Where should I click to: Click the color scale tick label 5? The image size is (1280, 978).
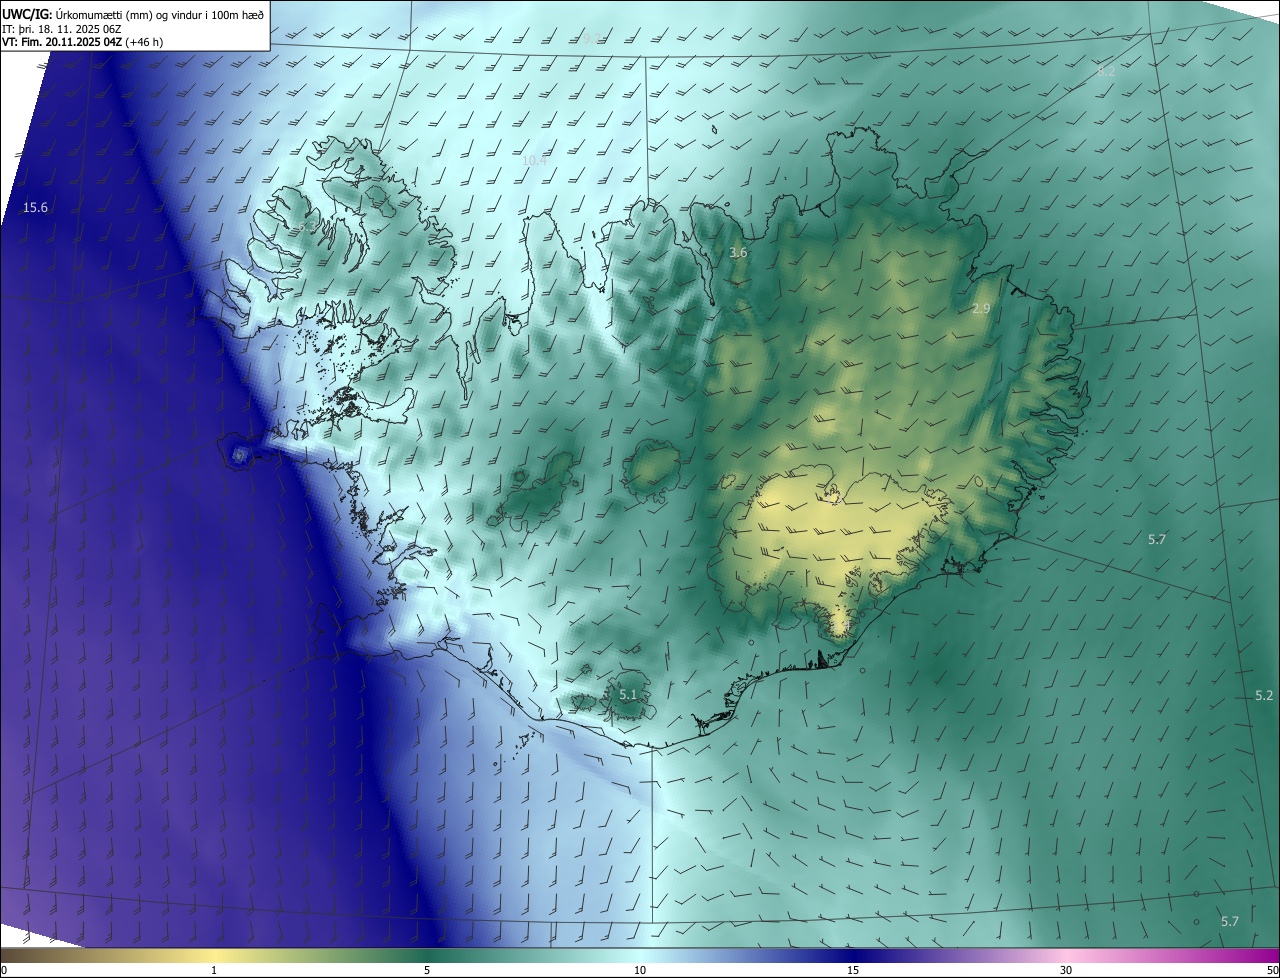click(x=427, y=971)
